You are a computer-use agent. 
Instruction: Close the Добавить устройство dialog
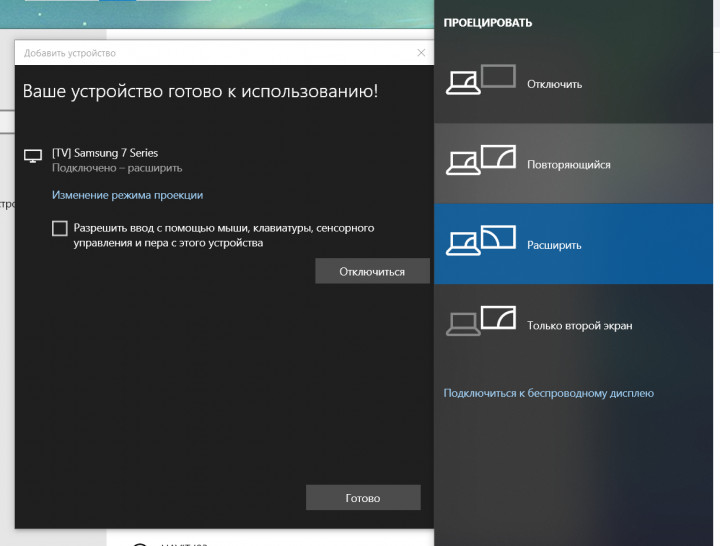tap(421, 52)
